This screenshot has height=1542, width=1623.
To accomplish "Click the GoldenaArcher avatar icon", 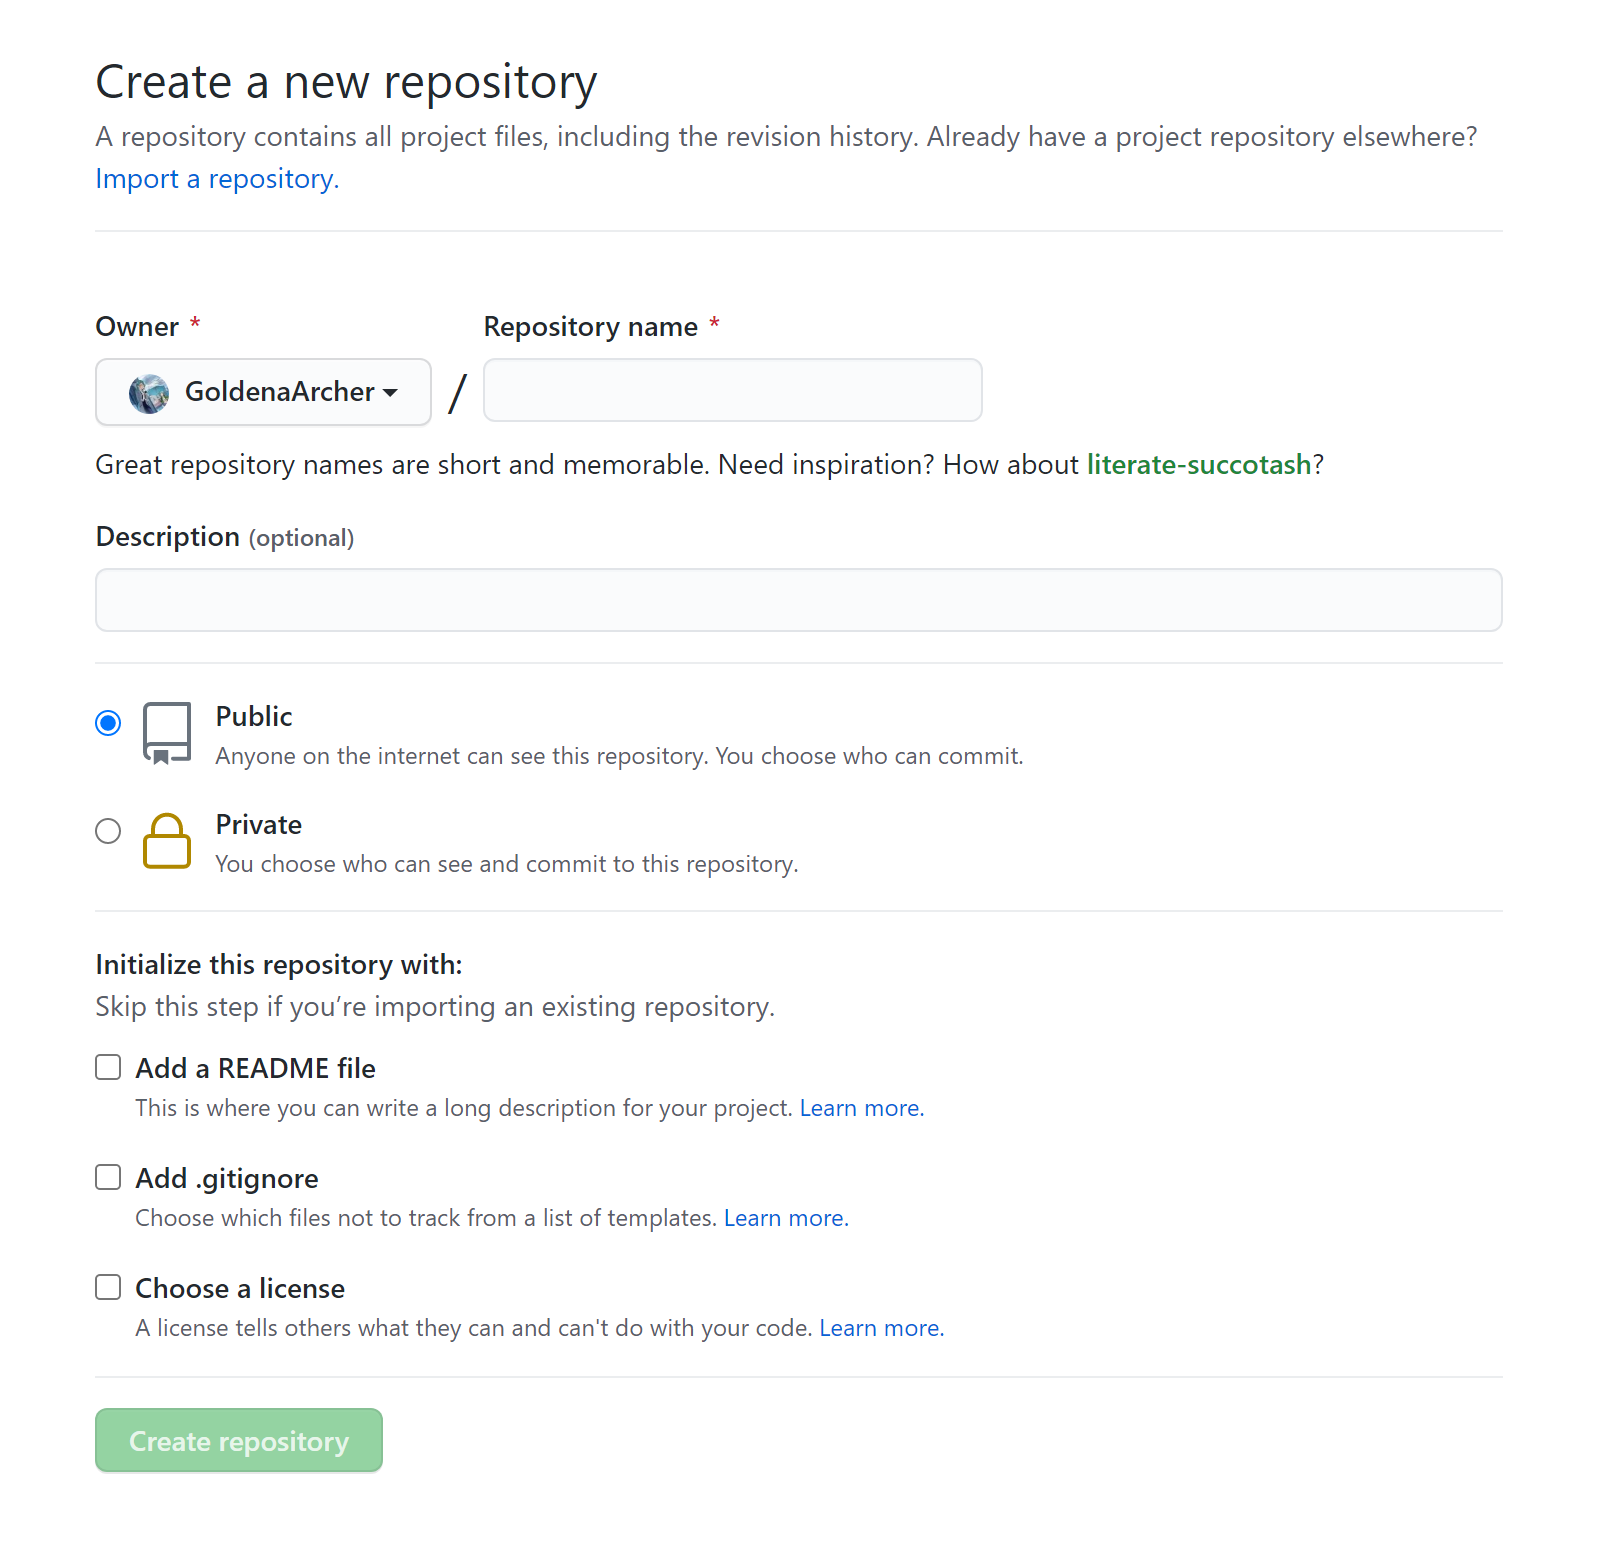I will pos(149,393).
